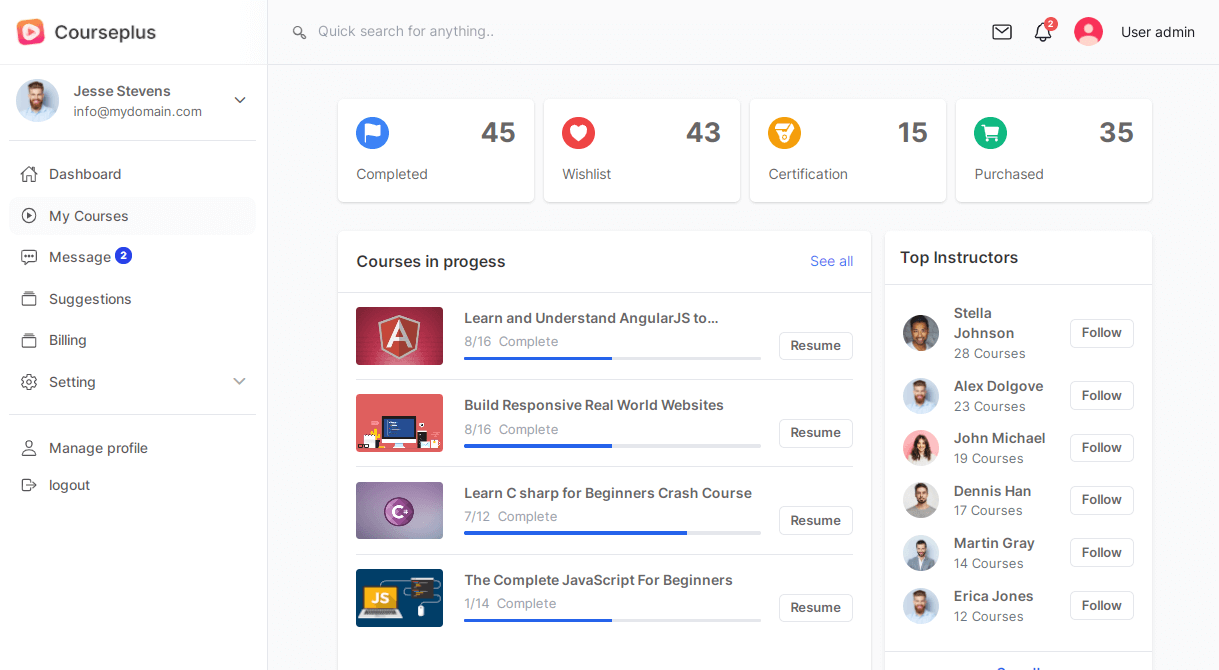Click the blue Completed flag icon
The width and height of the screenshot is (1219, 670).
tap(372, 133)
